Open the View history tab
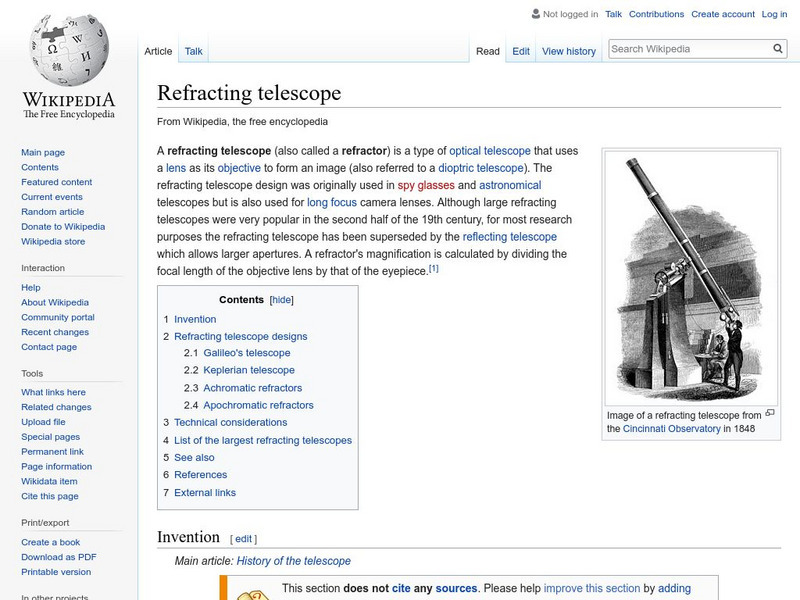The height and width of the screenshot is (600, 800). click(568, 51)
